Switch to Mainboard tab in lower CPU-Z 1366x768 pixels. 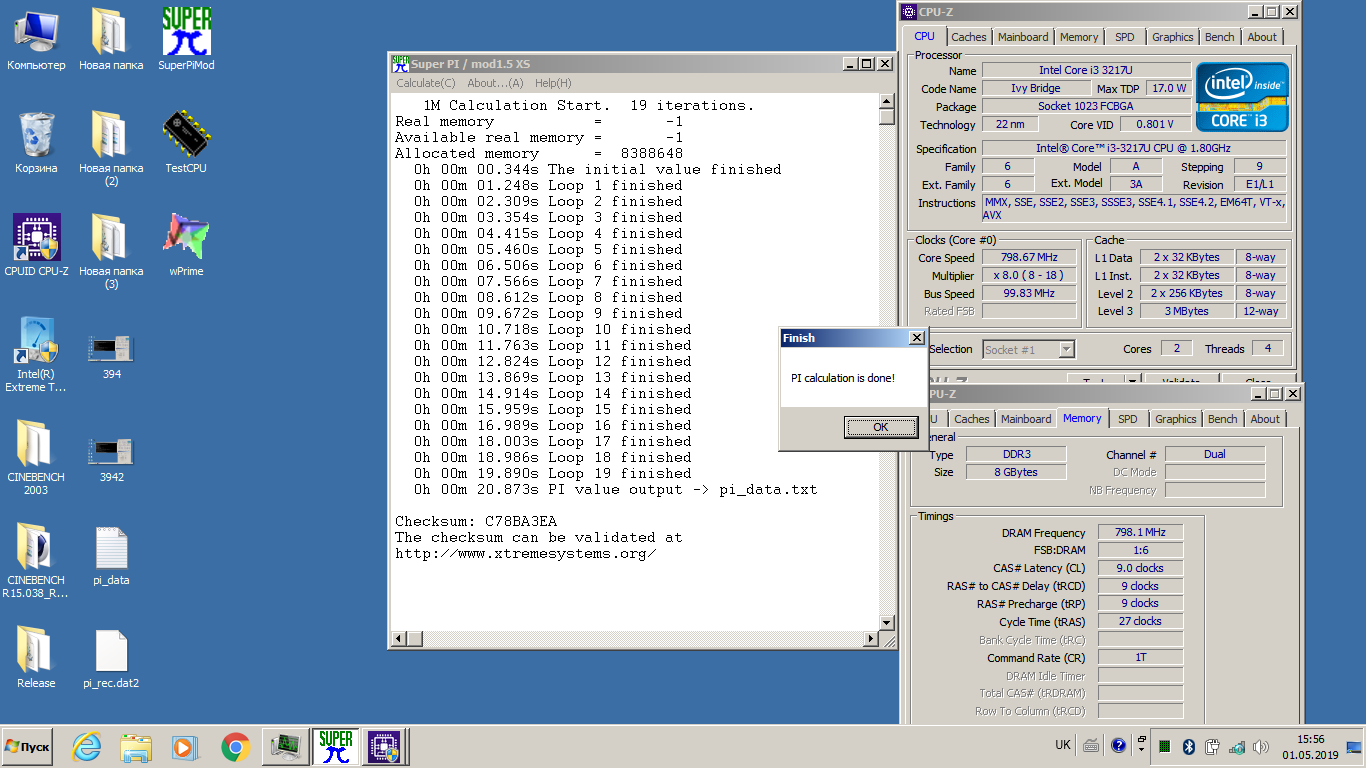click(1026, 419)
